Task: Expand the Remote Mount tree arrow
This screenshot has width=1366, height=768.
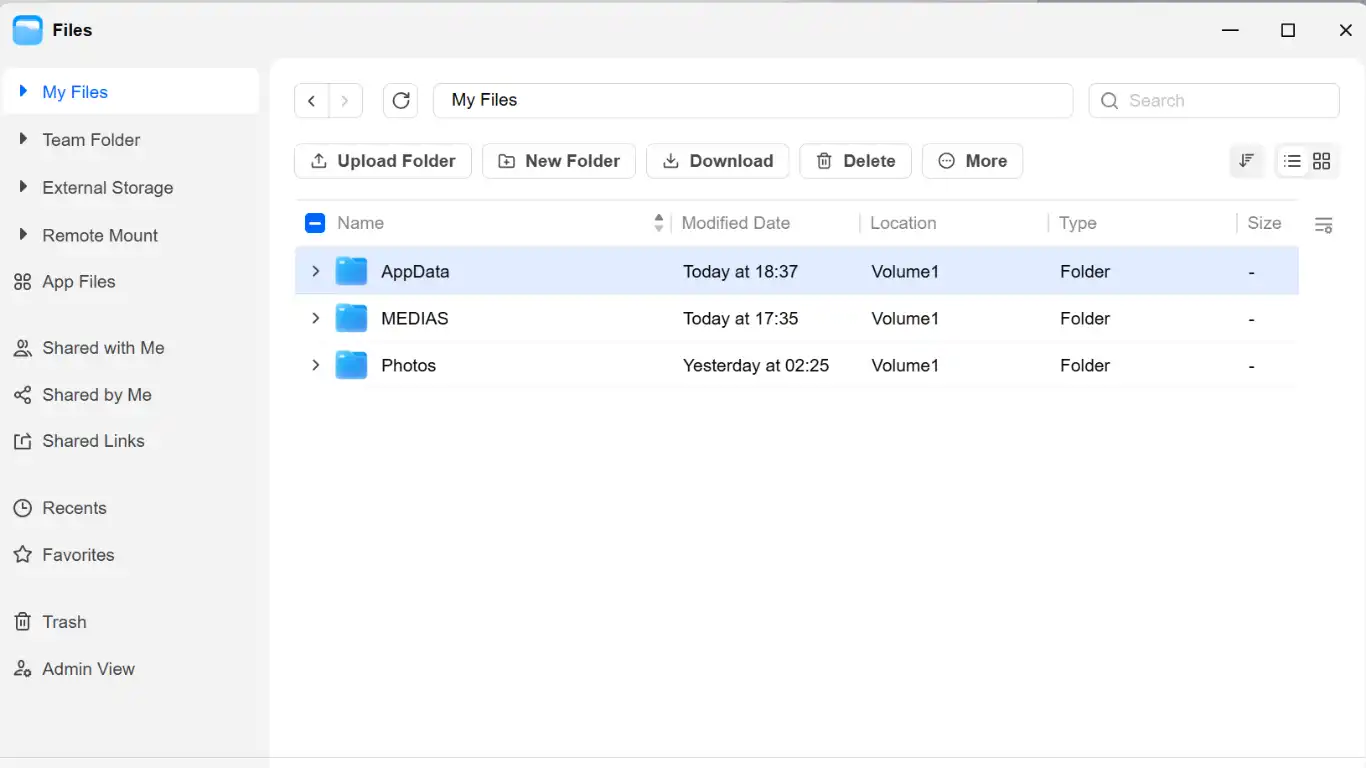Action: (23, 235)
